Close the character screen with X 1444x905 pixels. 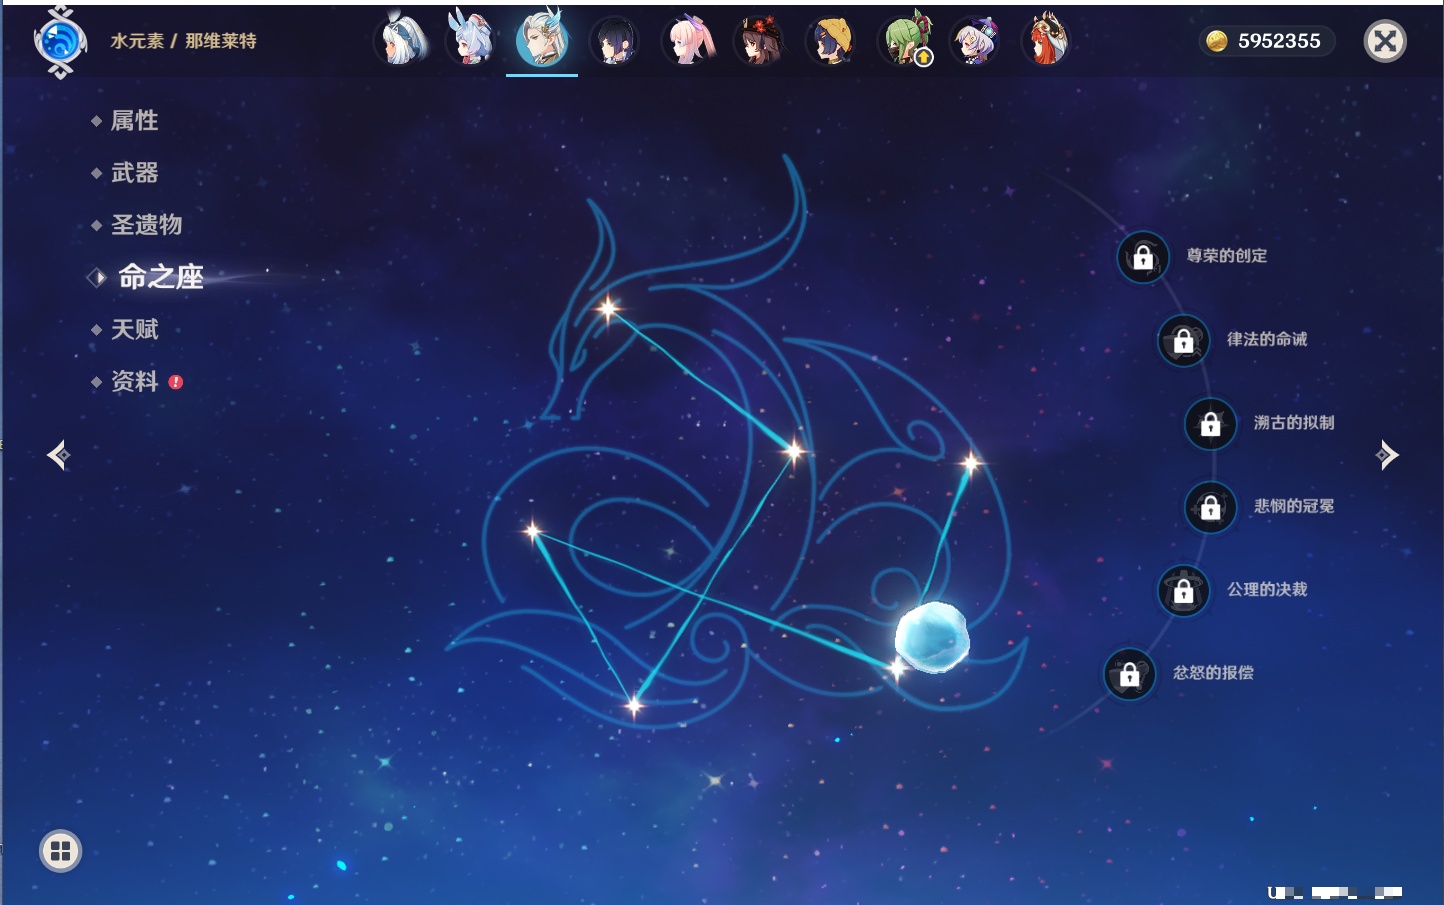click(1385, 41)
